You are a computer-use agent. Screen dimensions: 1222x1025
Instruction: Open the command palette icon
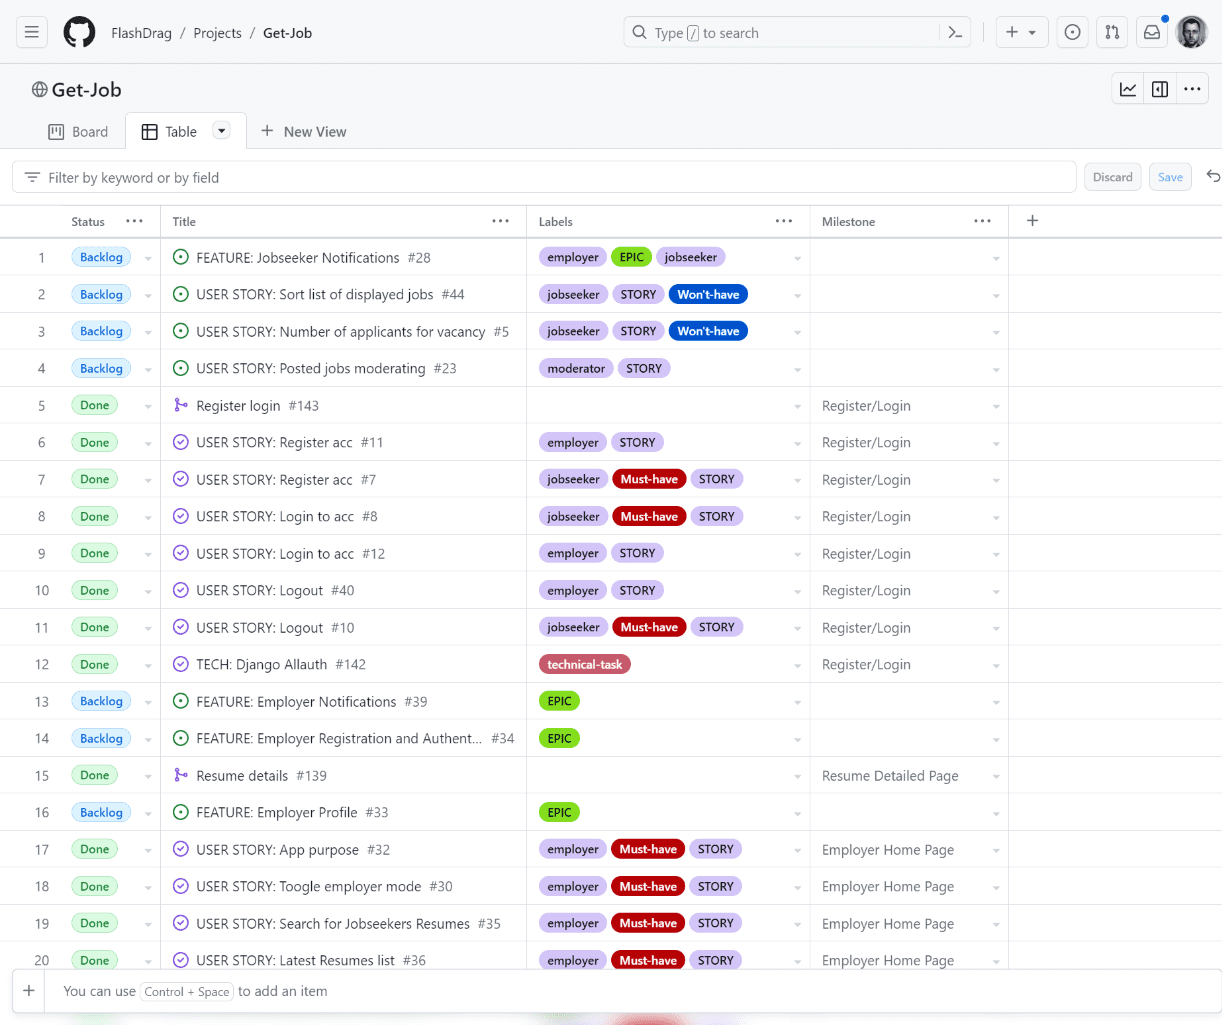(x=955, y=33)
